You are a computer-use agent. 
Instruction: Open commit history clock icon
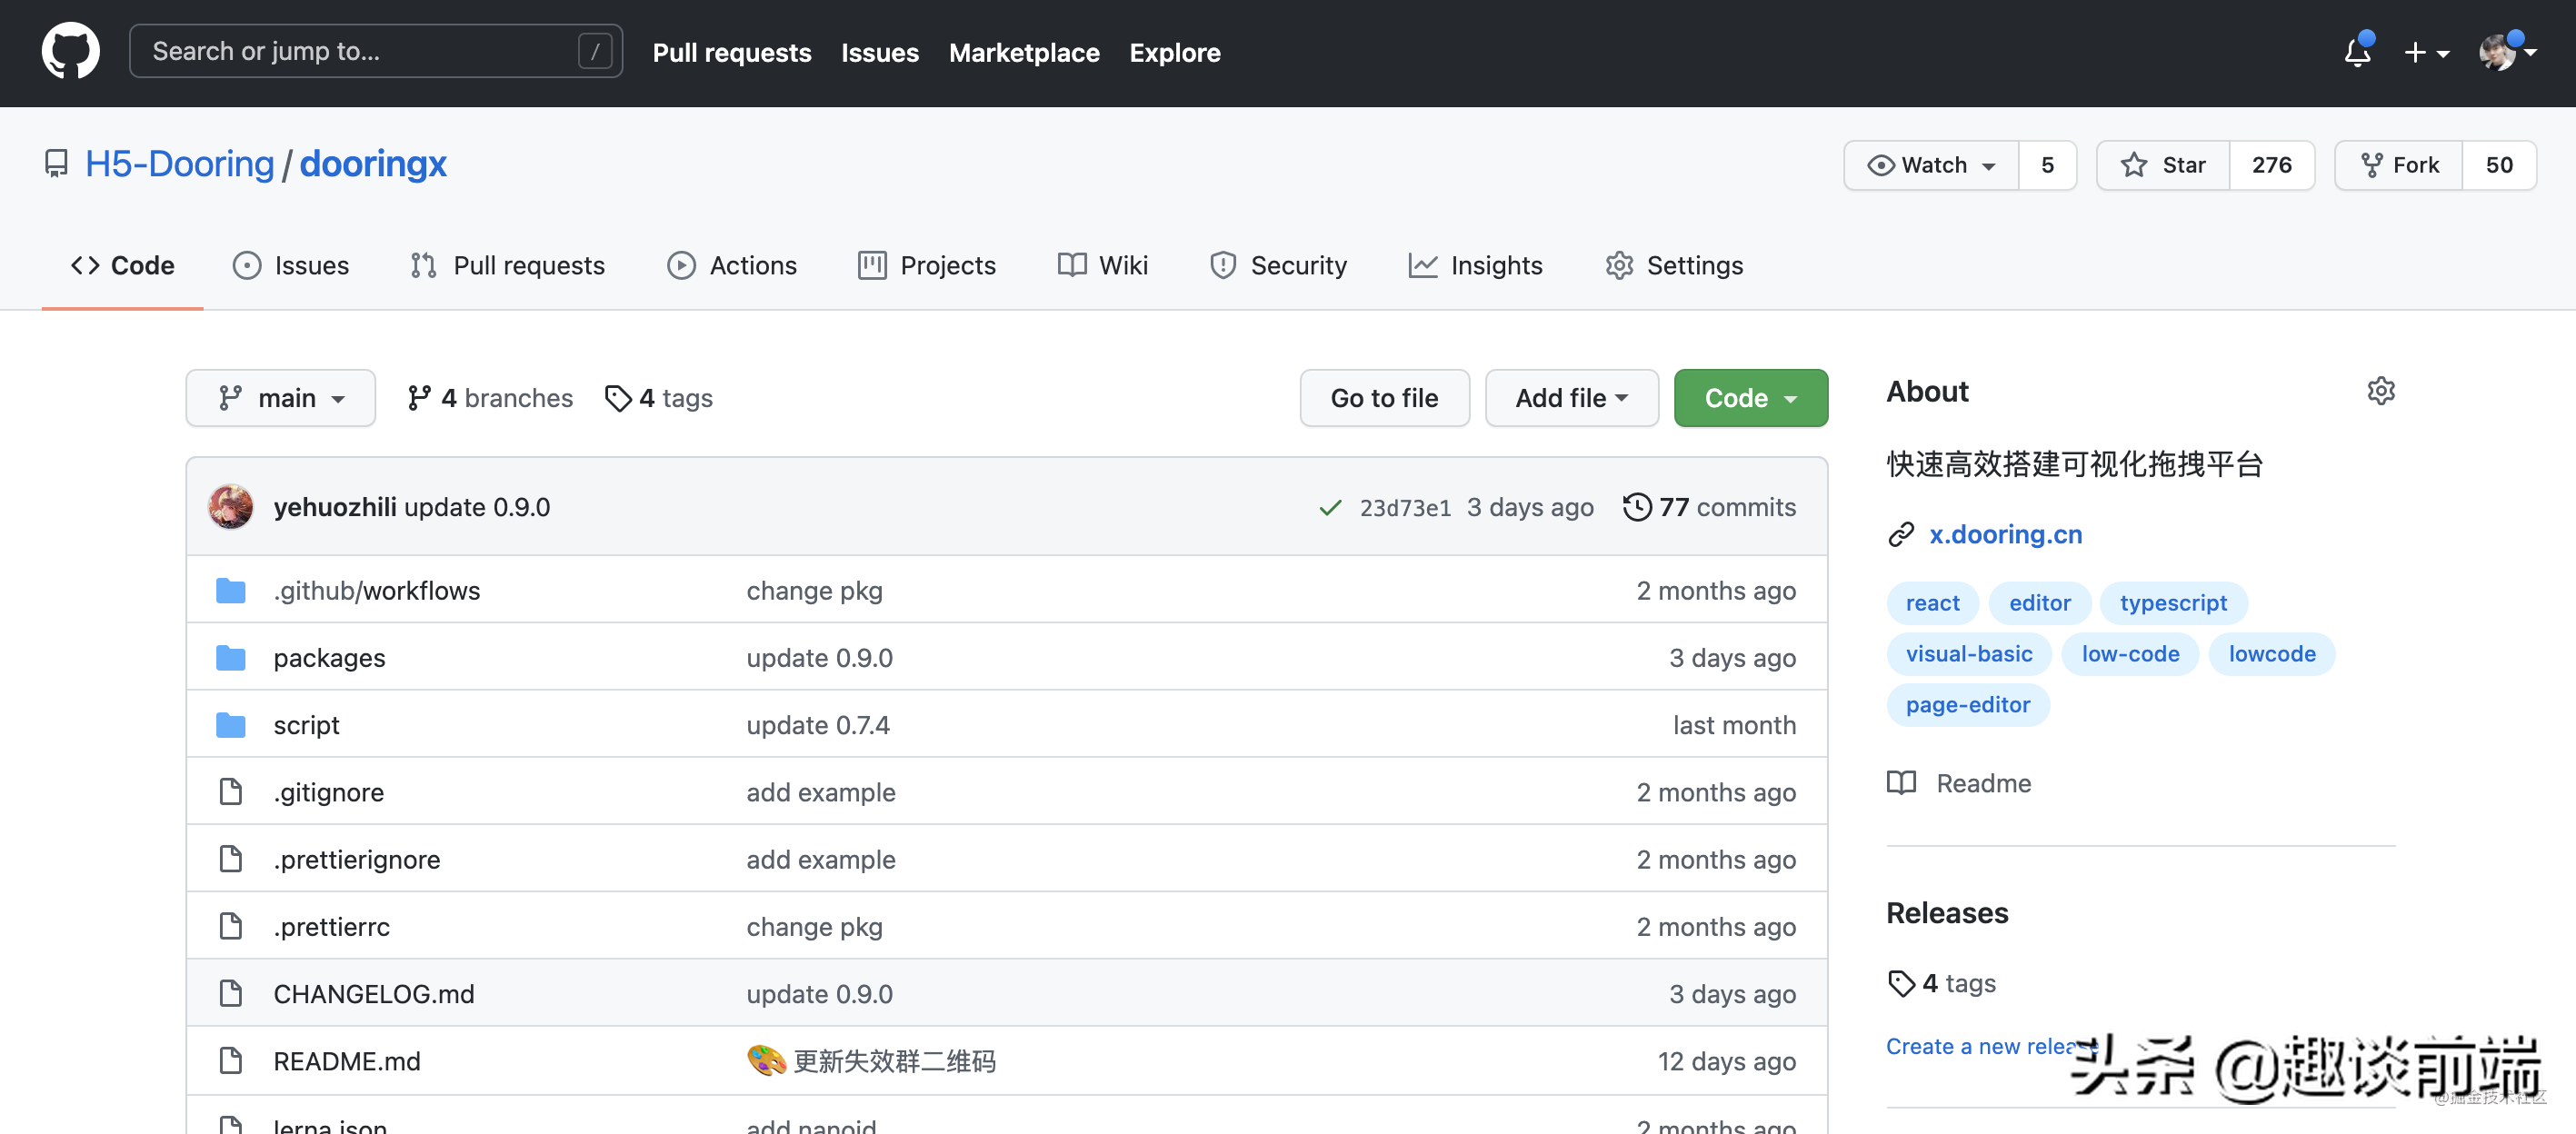(1636, 507)
